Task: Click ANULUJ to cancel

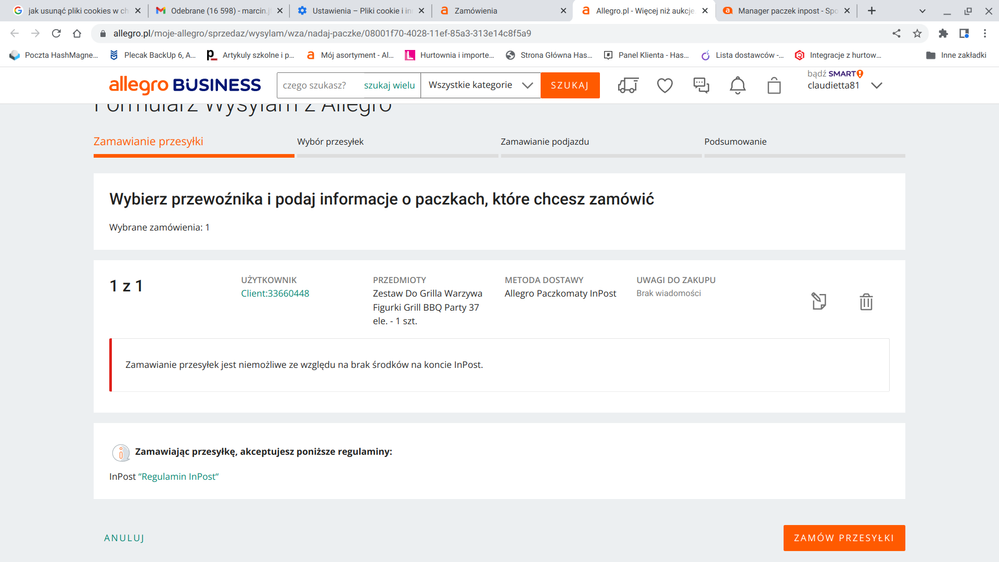Action: coord(124,538)
